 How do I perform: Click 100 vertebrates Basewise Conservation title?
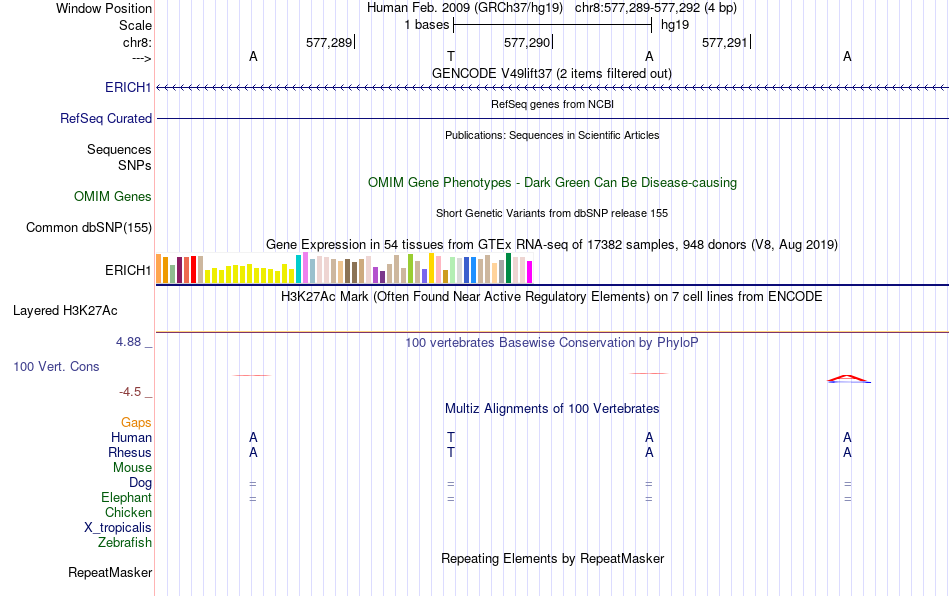point(552,343)
